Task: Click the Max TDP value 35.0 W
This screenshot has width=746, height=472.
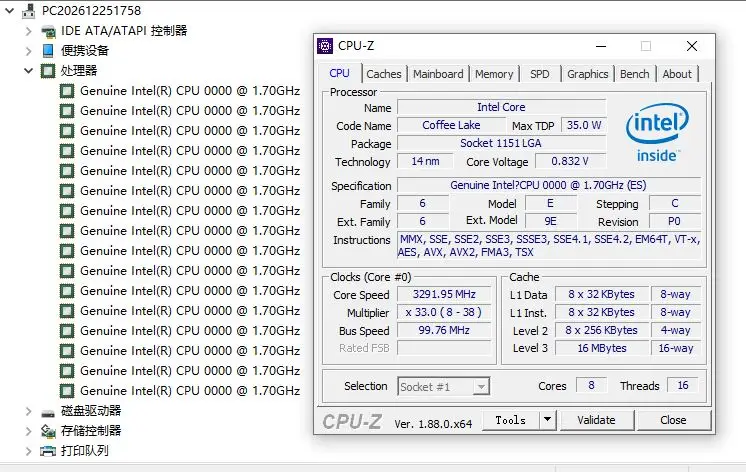Action: click(583, 126)
